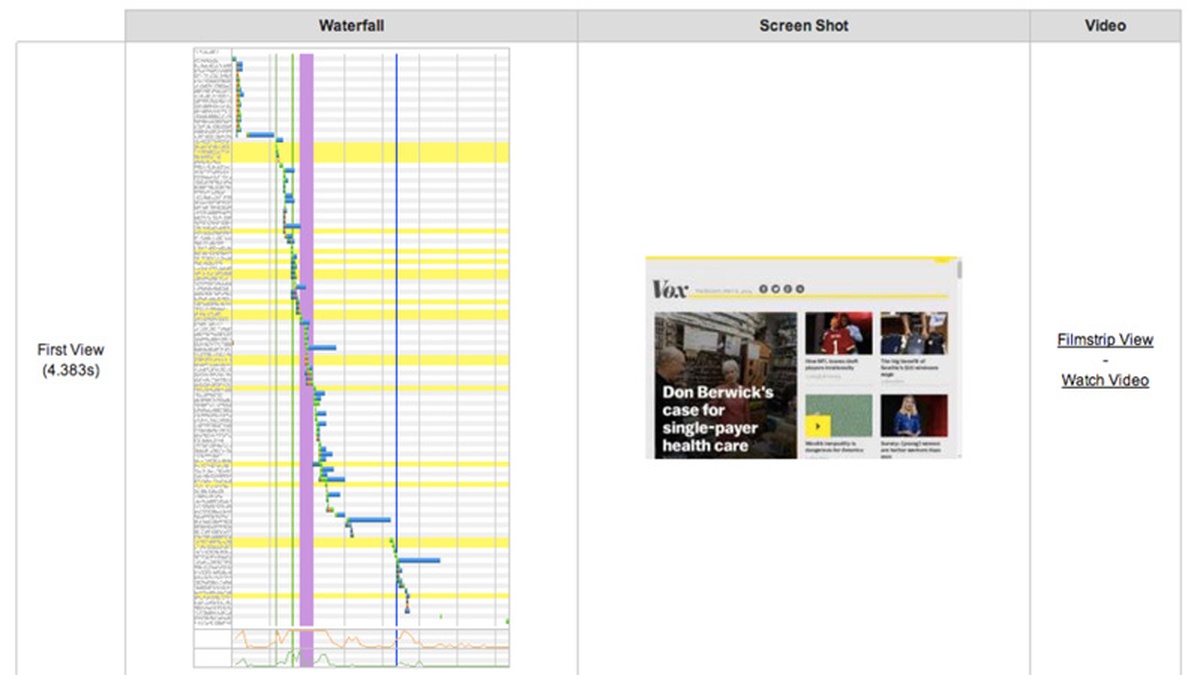
Task: Select the First View (4.383s) row label
Action: tap(71, 360)
